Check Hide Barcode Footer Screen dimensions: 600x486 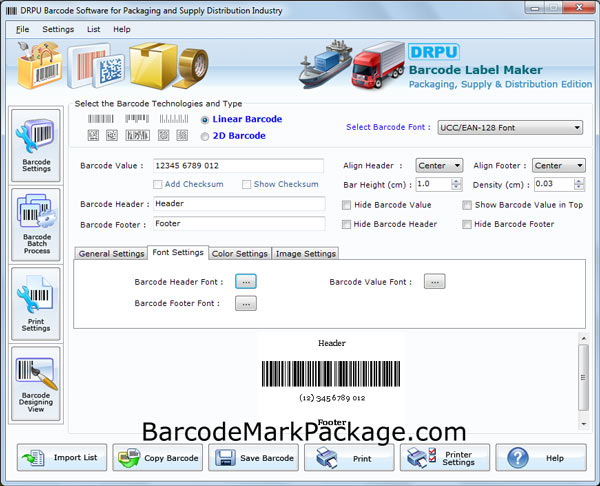tap(467, 224)
